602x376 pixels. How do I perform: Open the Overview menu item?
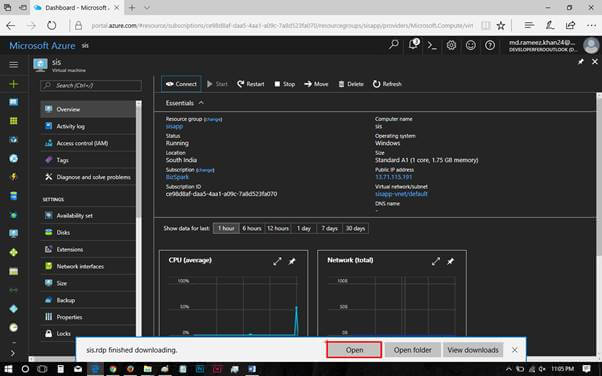(x=88, y=109)
